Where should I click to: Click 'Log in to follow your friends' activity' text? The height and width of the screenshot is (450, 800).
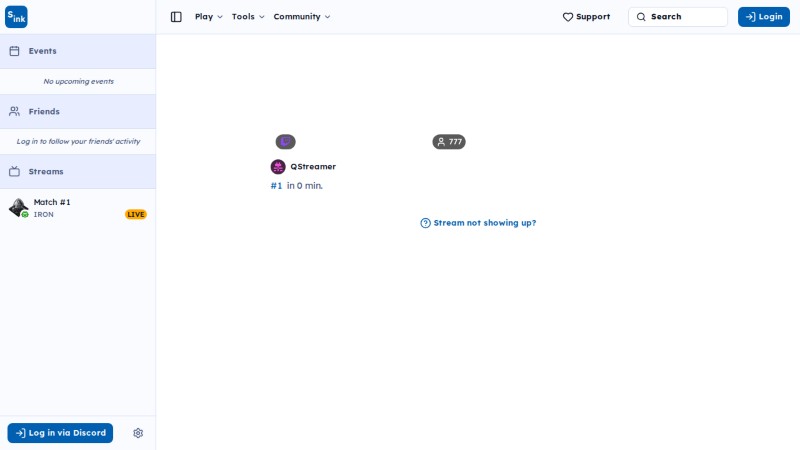(78, 142)
